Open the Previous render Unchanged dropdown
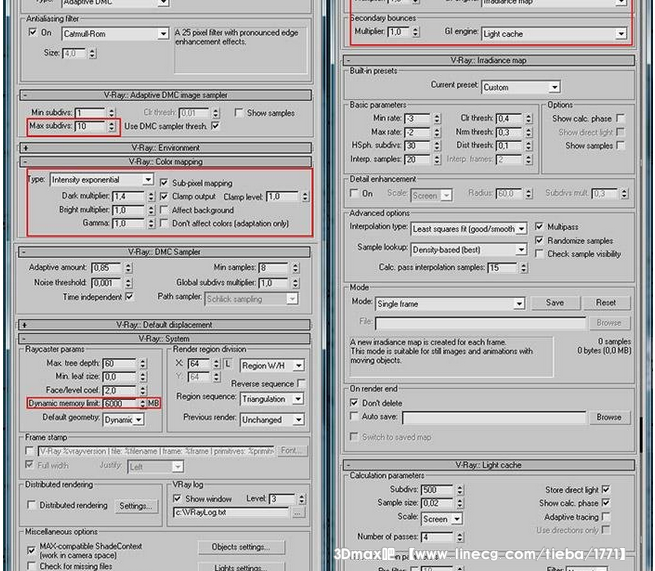The height and width of the screenshot is (571, 655). [x=272, y=419]
